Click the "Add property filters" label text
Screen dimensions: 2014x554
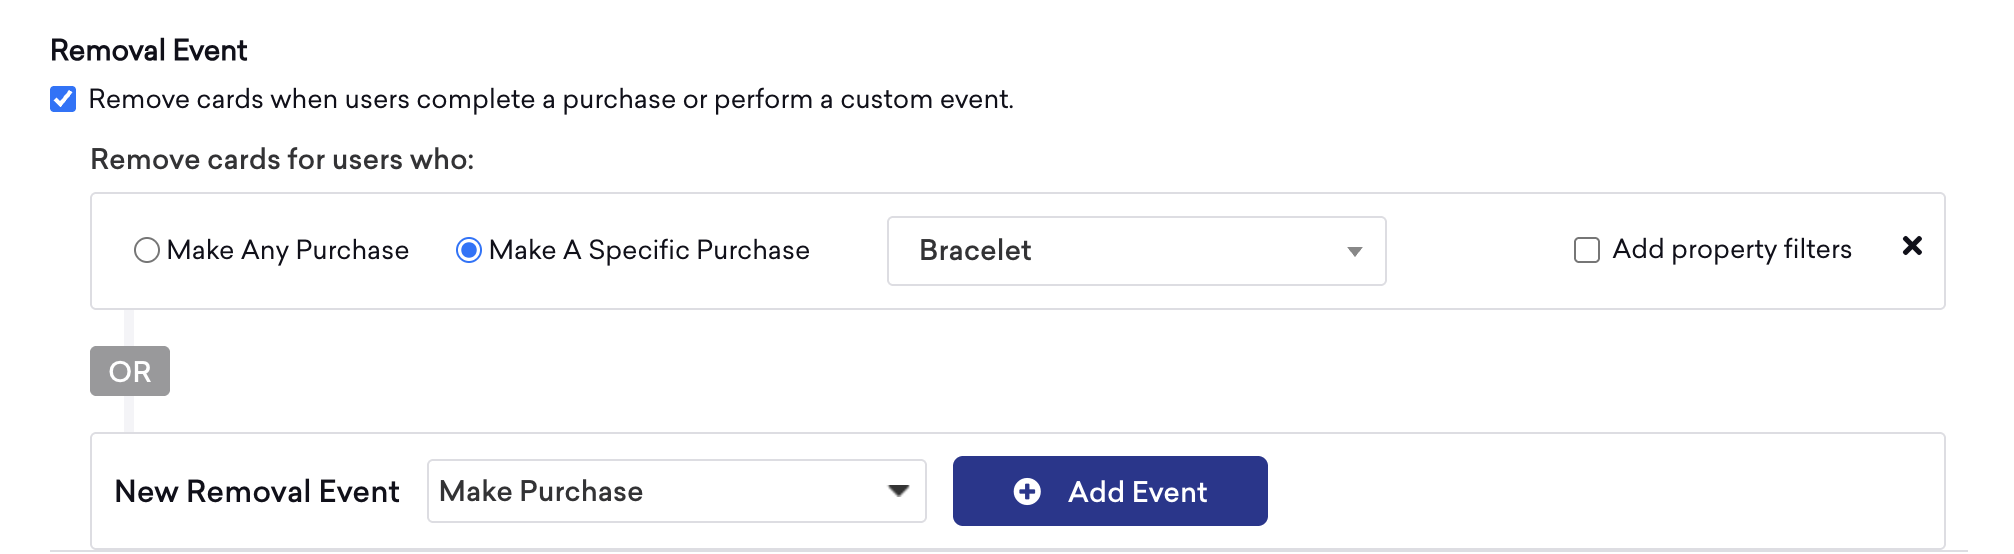(1732, 249)
